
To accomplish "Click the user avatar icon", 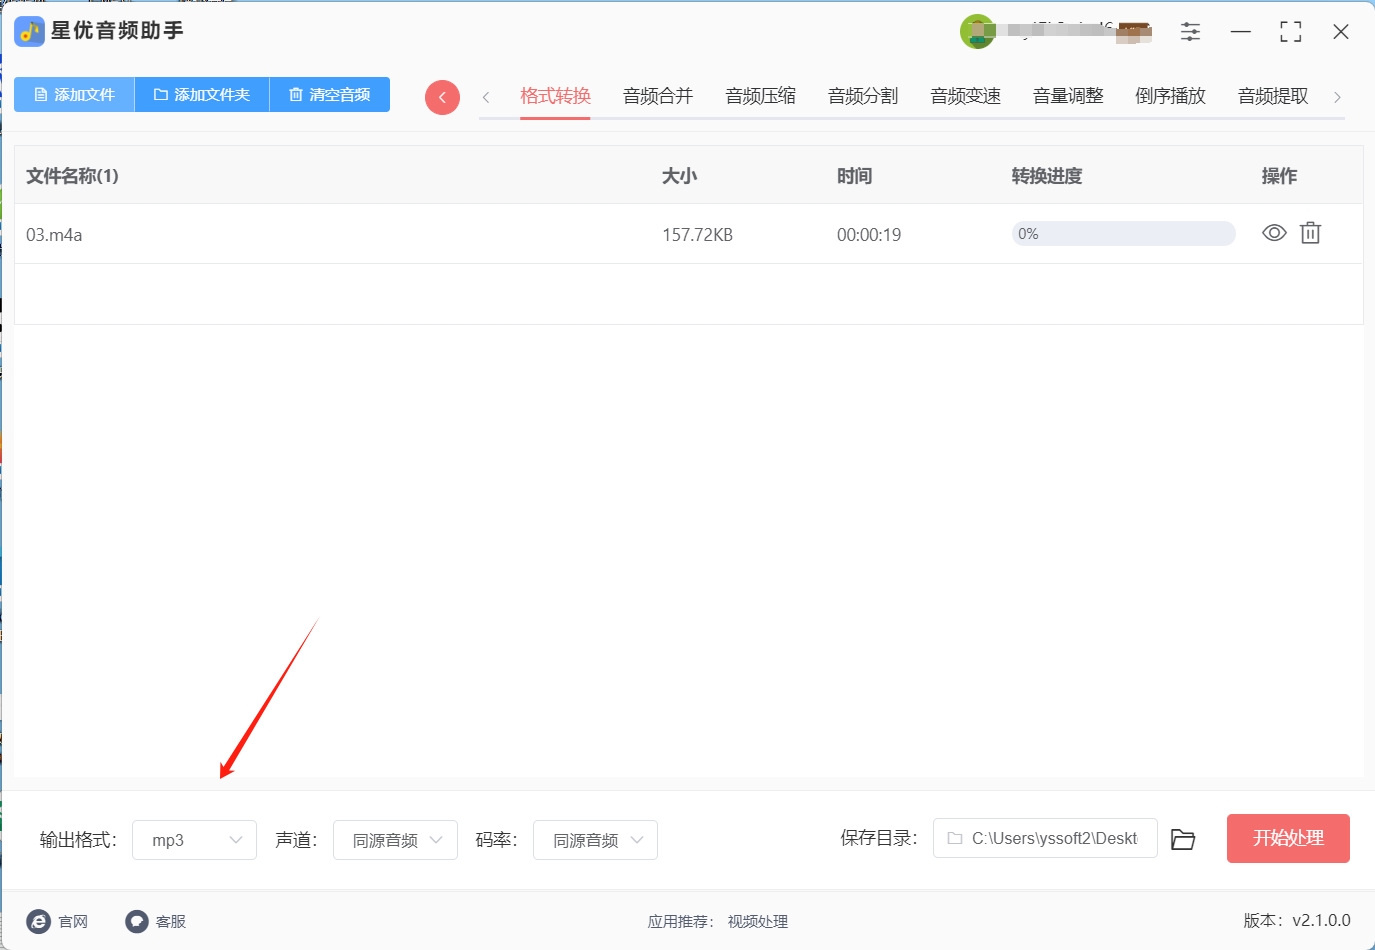I will click(977, 31).
